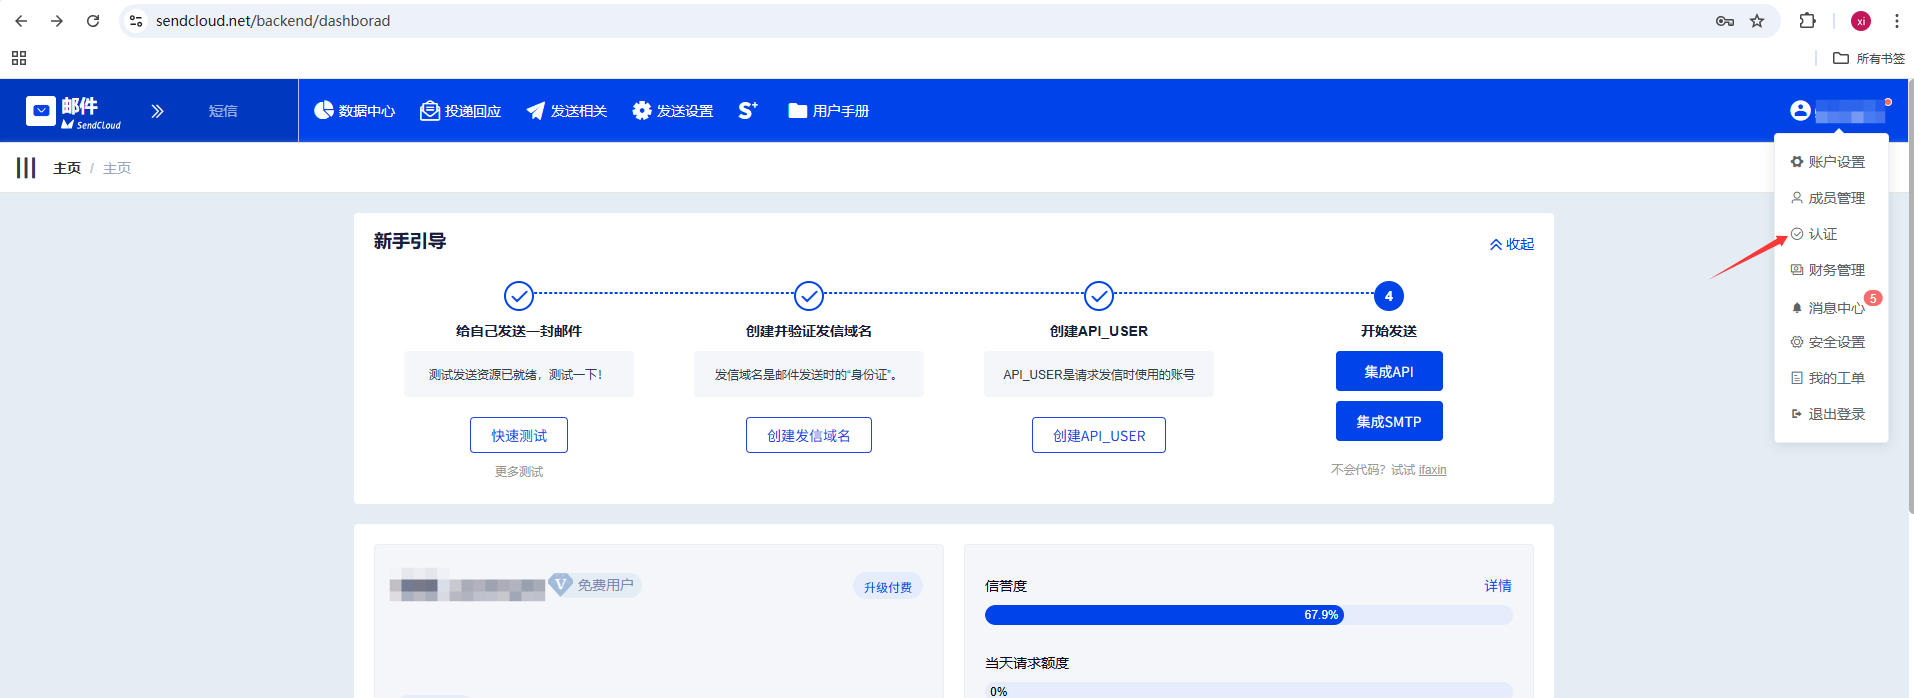Click the 快速测试 button

(519, 435)
